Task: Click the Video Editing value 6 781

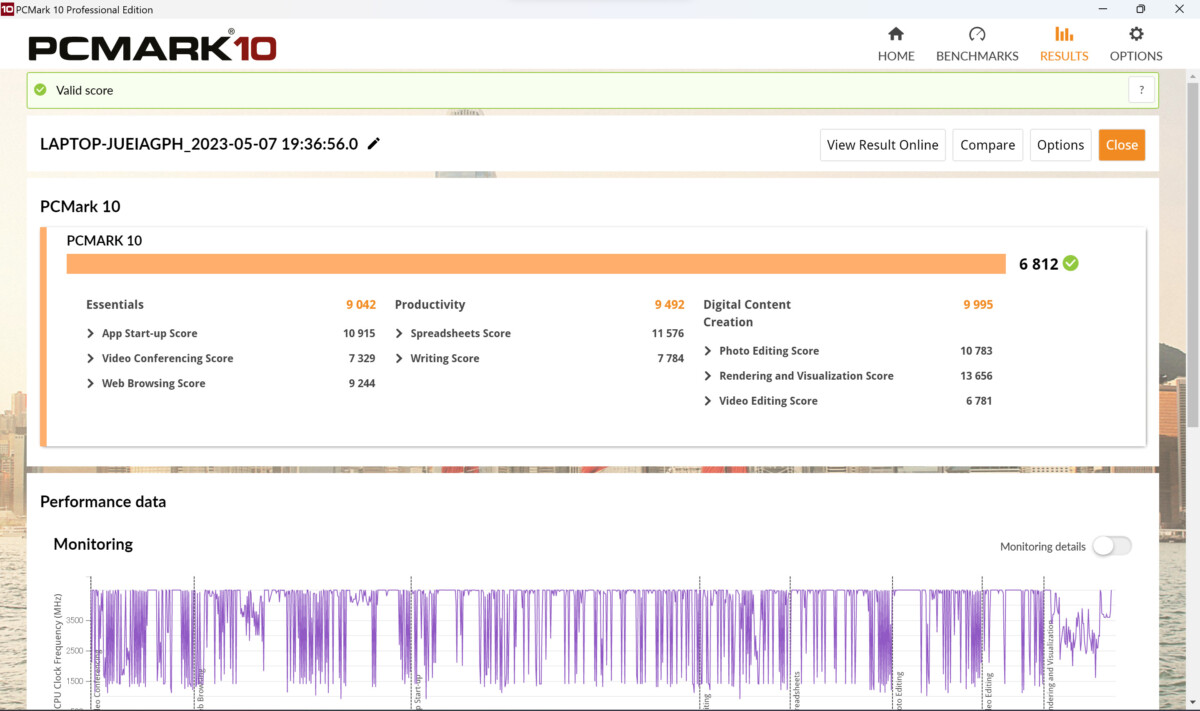Action: click(x=980, y=401)
